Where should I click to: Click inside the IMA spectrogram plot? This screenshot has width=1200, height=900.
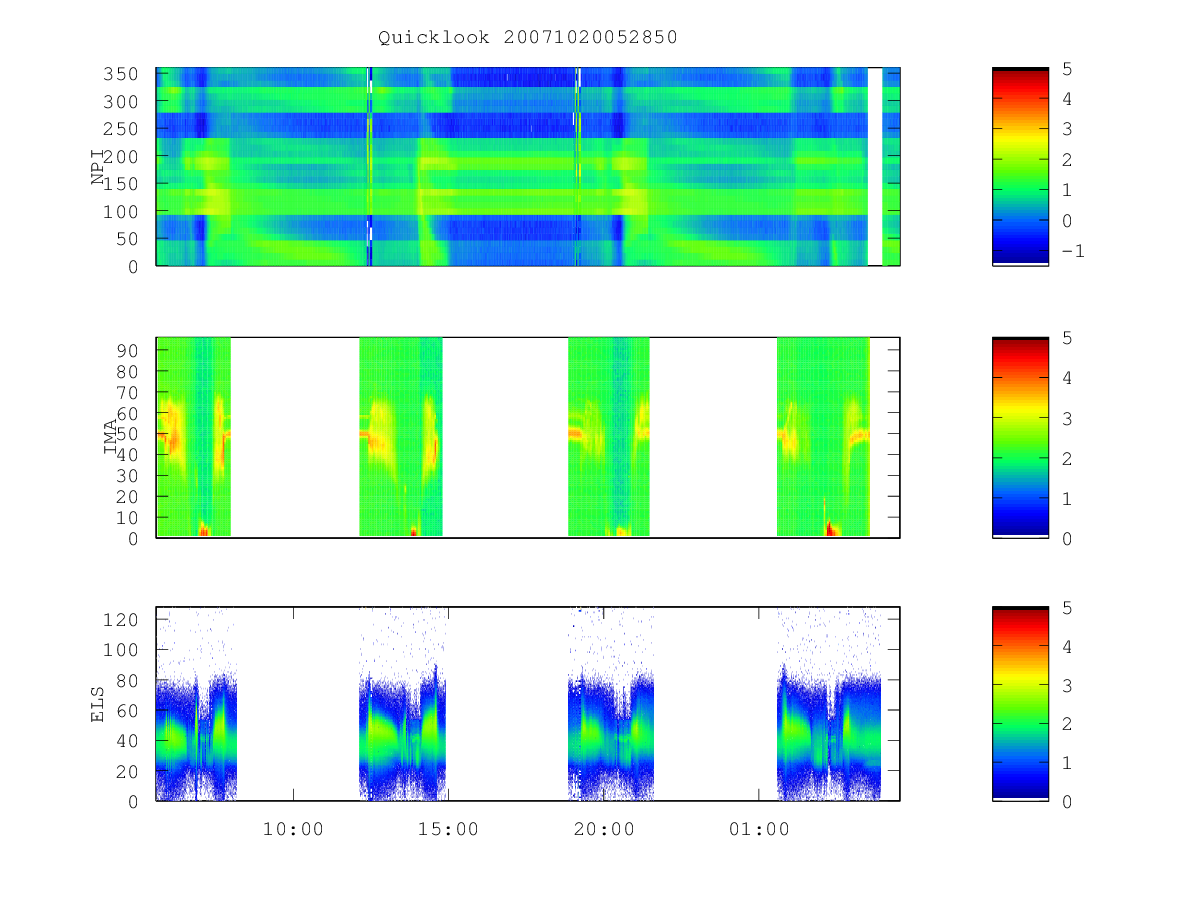pyautogui.click(x=528, y=437)
